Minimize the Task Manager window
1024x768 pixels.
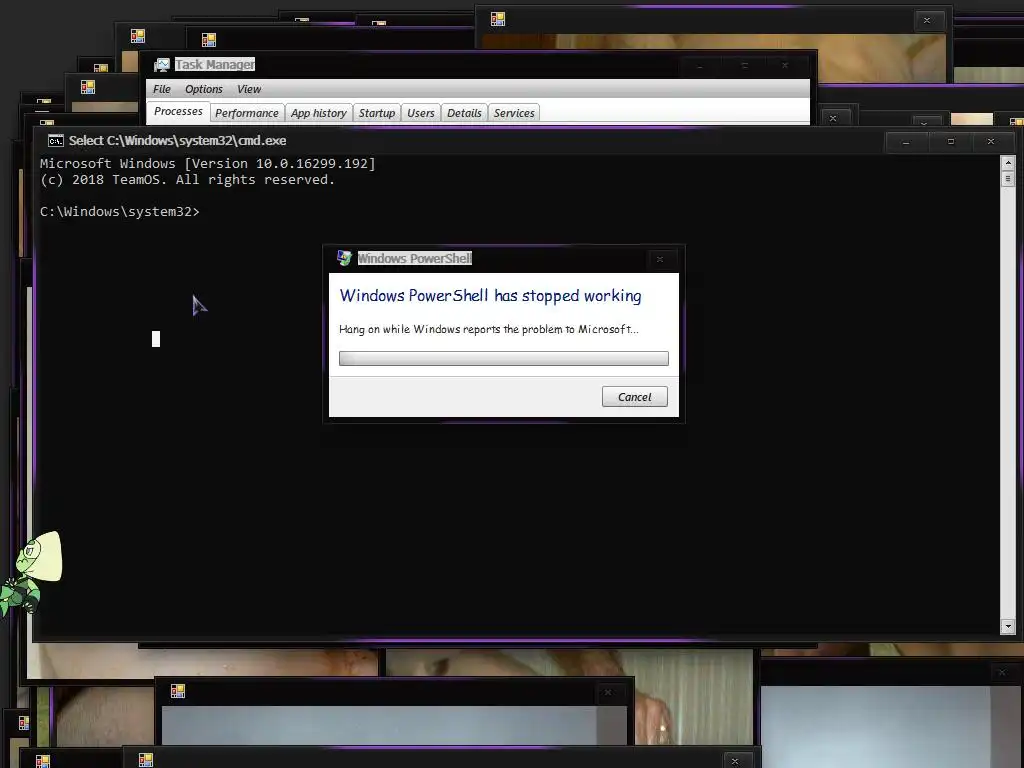tap(699, 65)
